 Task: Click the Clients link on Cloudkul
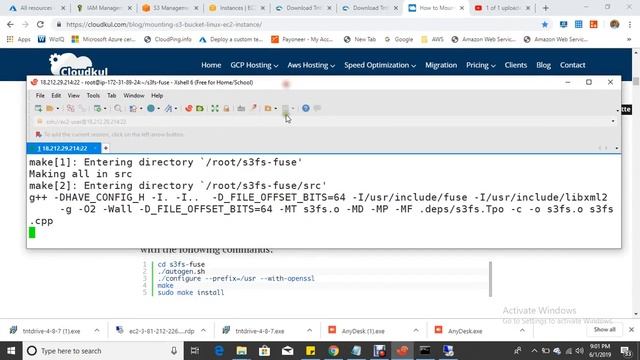point(516,65)
